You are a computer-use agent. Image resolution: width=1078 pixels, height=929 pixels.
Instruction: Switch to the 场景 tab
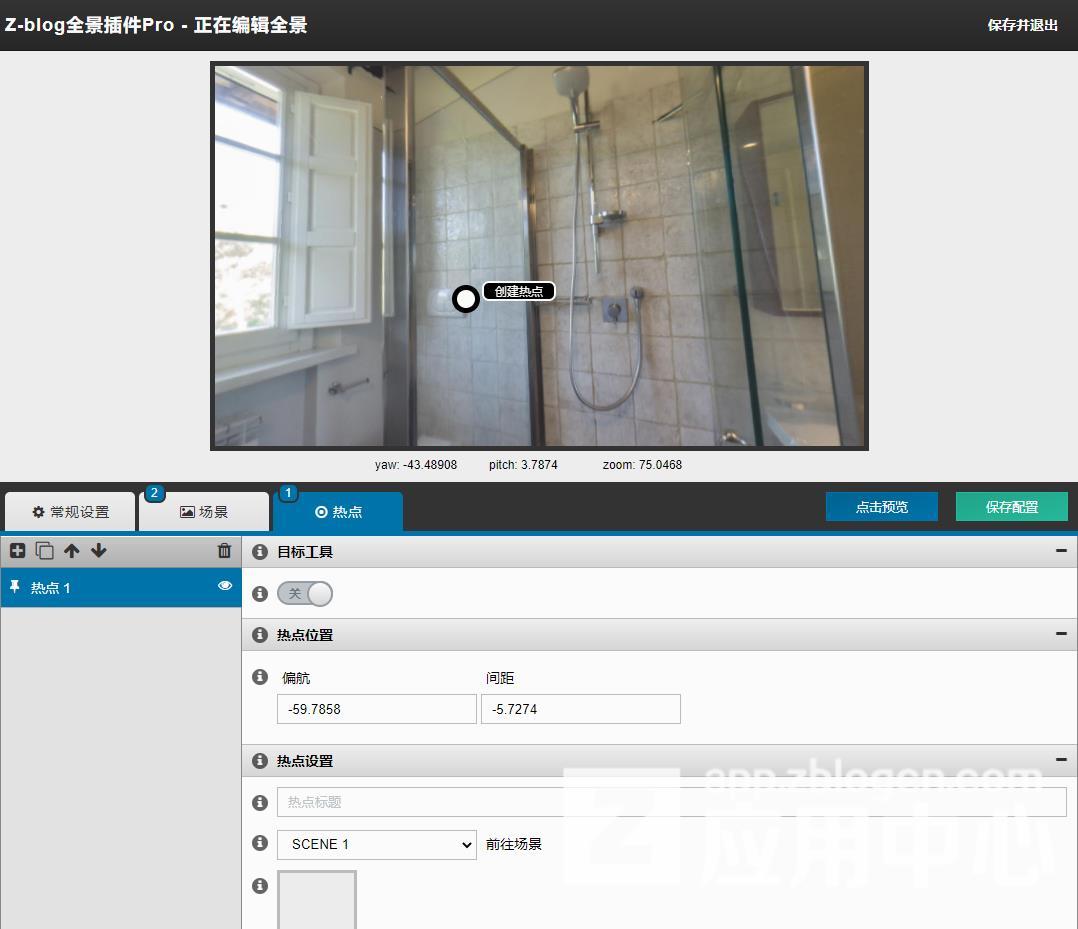click(204, 512)
